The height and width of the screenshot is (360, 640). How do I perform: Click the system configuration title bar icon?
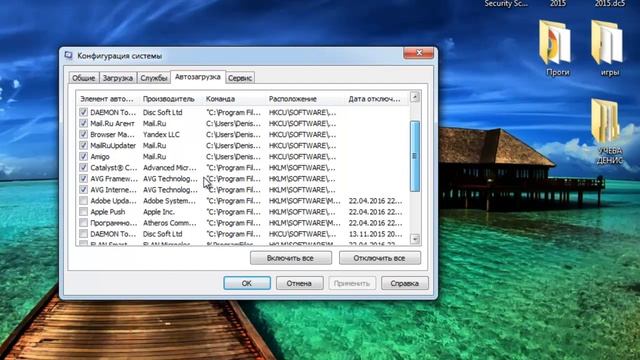[x=69, y=55]
